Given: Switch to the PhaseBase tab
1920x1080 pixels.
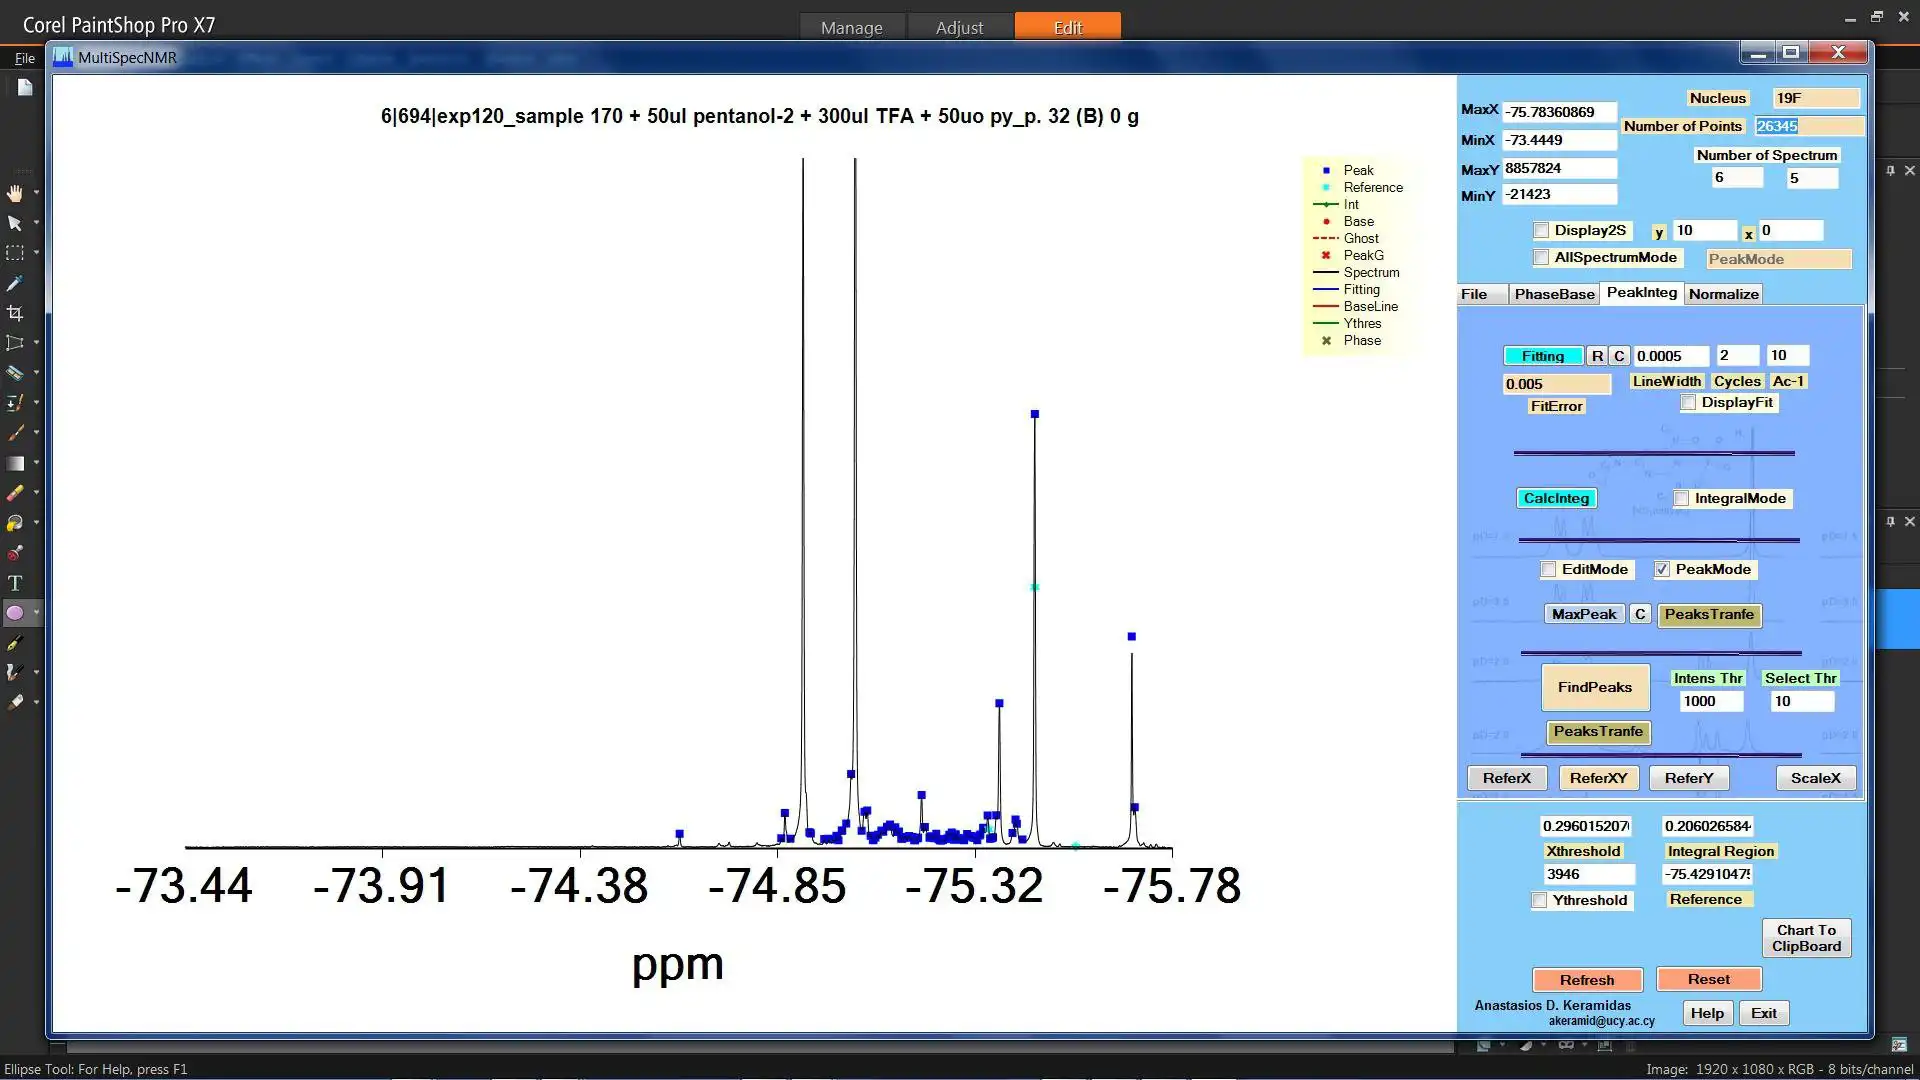Looking at the screenshot, I should (1554, 294).
